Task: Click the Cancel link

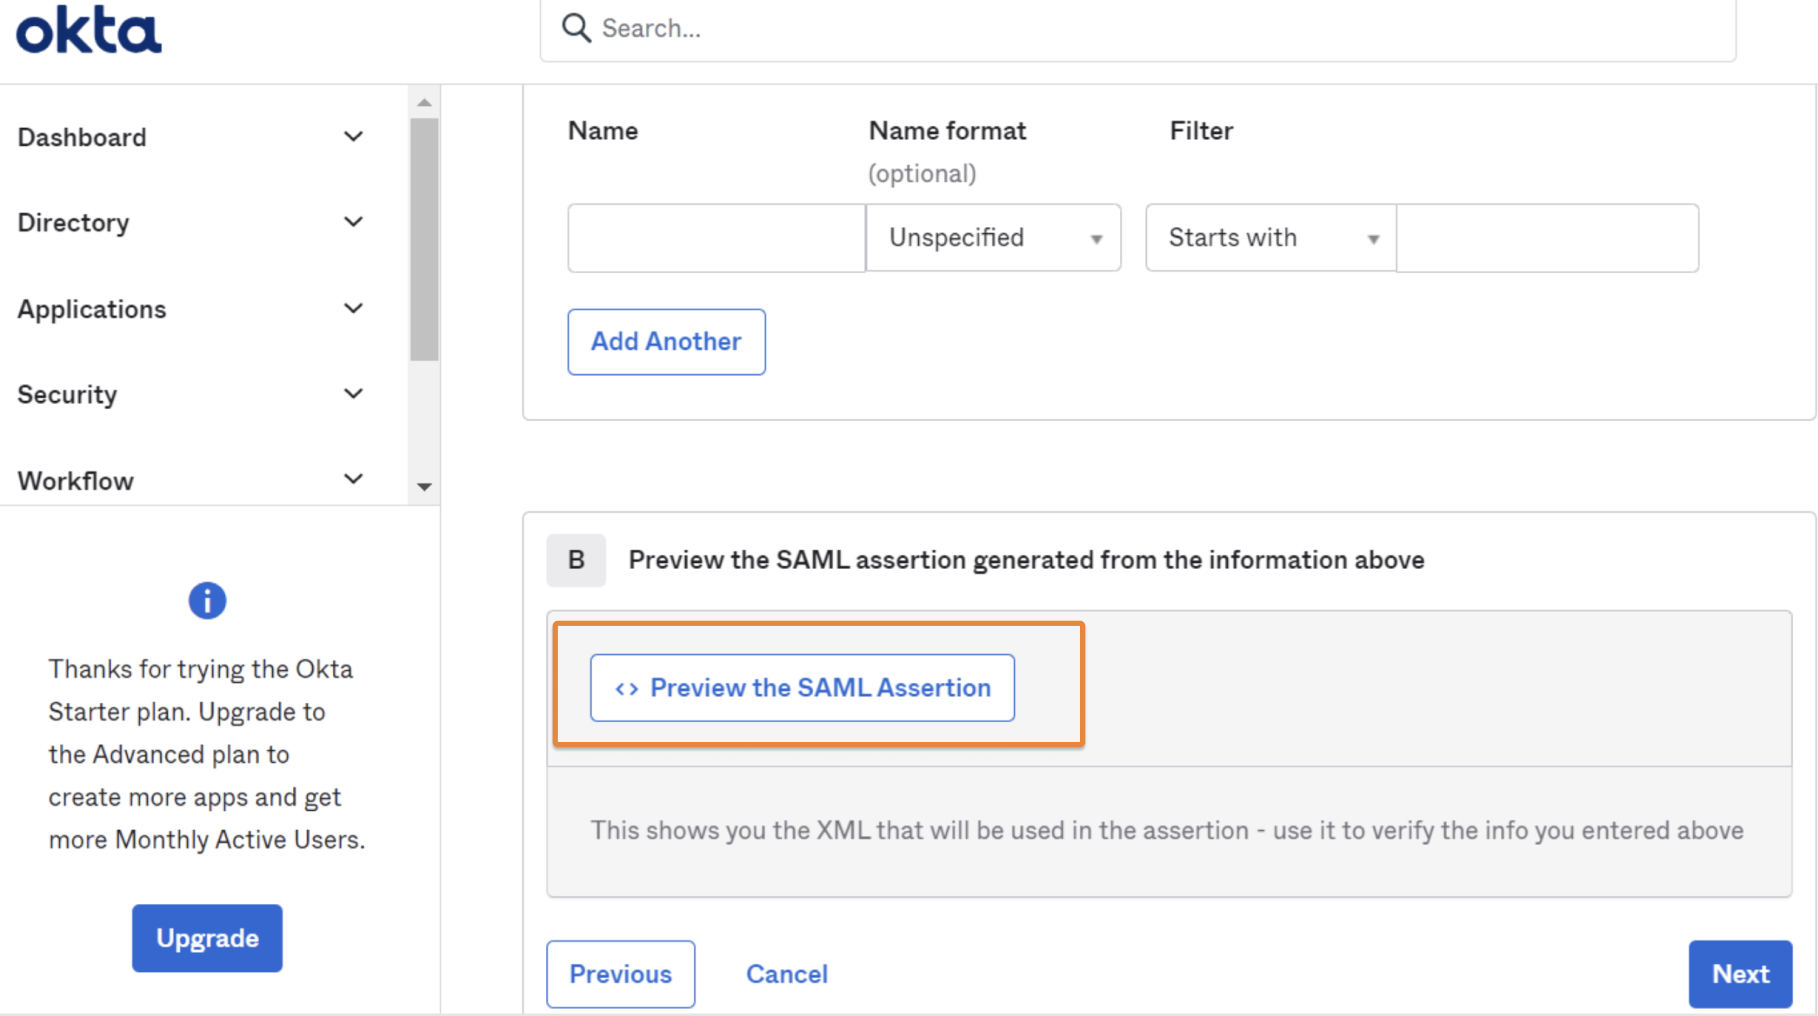Action: tap(786, 974)
